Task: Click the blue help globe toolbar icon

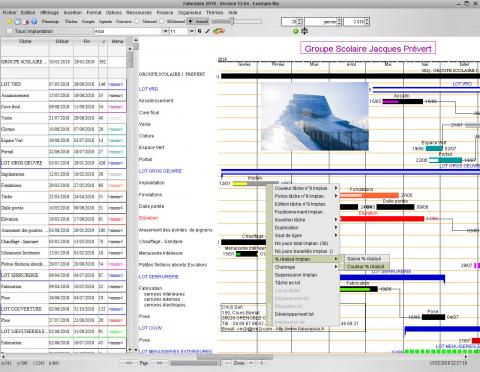Action: [34, 22]
